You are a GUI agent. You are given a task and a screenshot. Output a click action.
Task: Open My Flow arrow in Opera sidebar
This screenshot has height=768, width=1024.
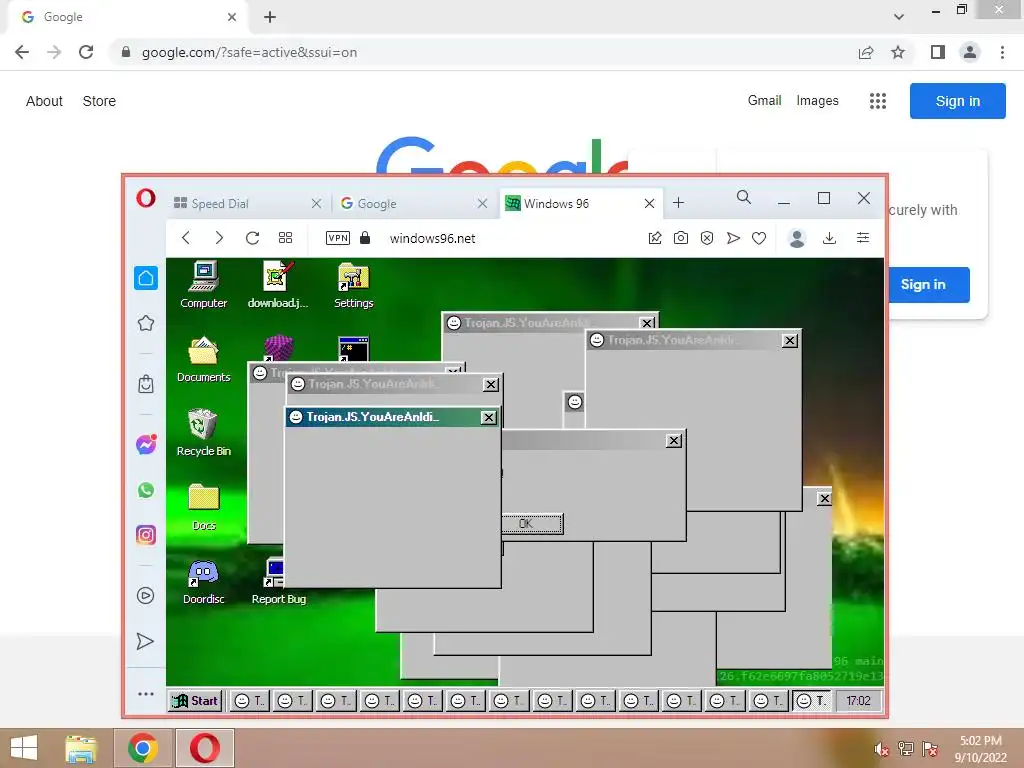point(146,641)
